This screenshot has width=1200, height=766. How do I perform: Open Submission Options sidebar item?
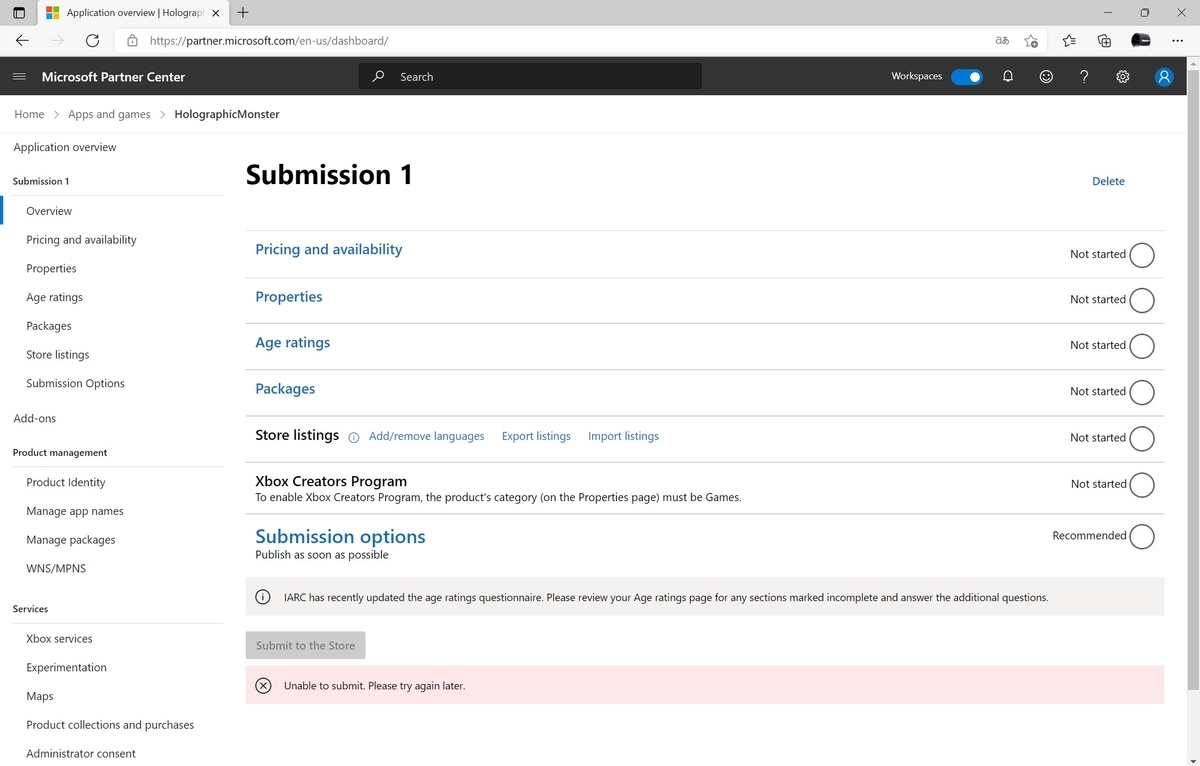point(75,383)
